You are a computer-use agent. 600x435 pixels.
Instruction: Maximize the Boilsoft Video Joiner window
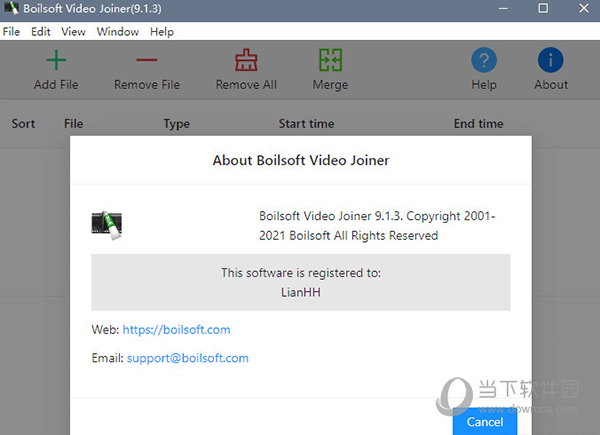[543, 8]
